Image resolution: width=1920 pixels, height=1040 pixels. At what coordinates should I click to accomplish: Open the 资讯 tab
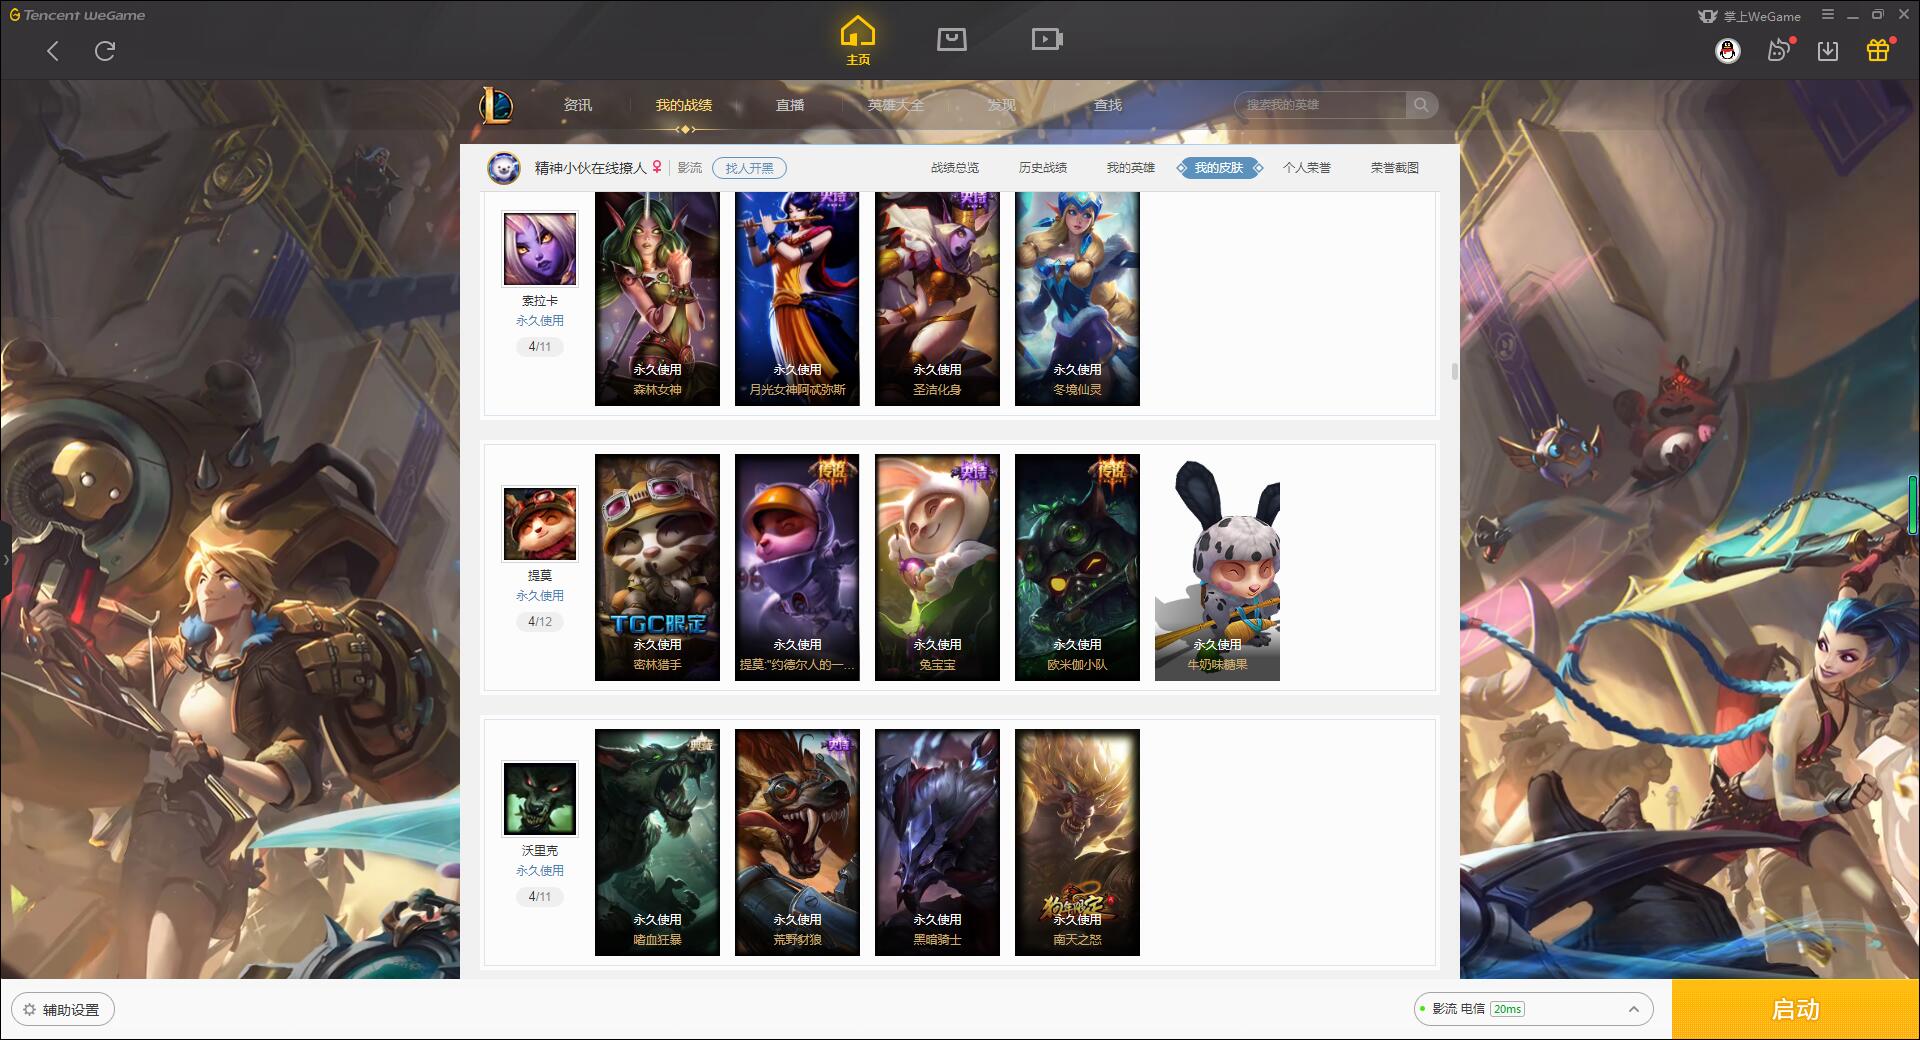(x=577, y=105)
